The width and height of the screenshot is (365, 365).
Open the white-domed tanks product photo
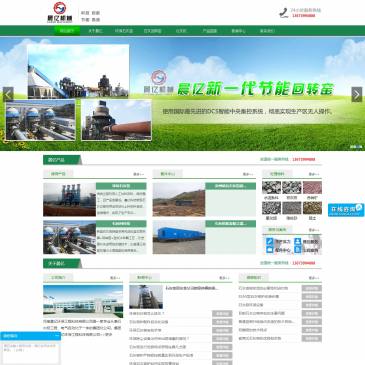(69, 237)
